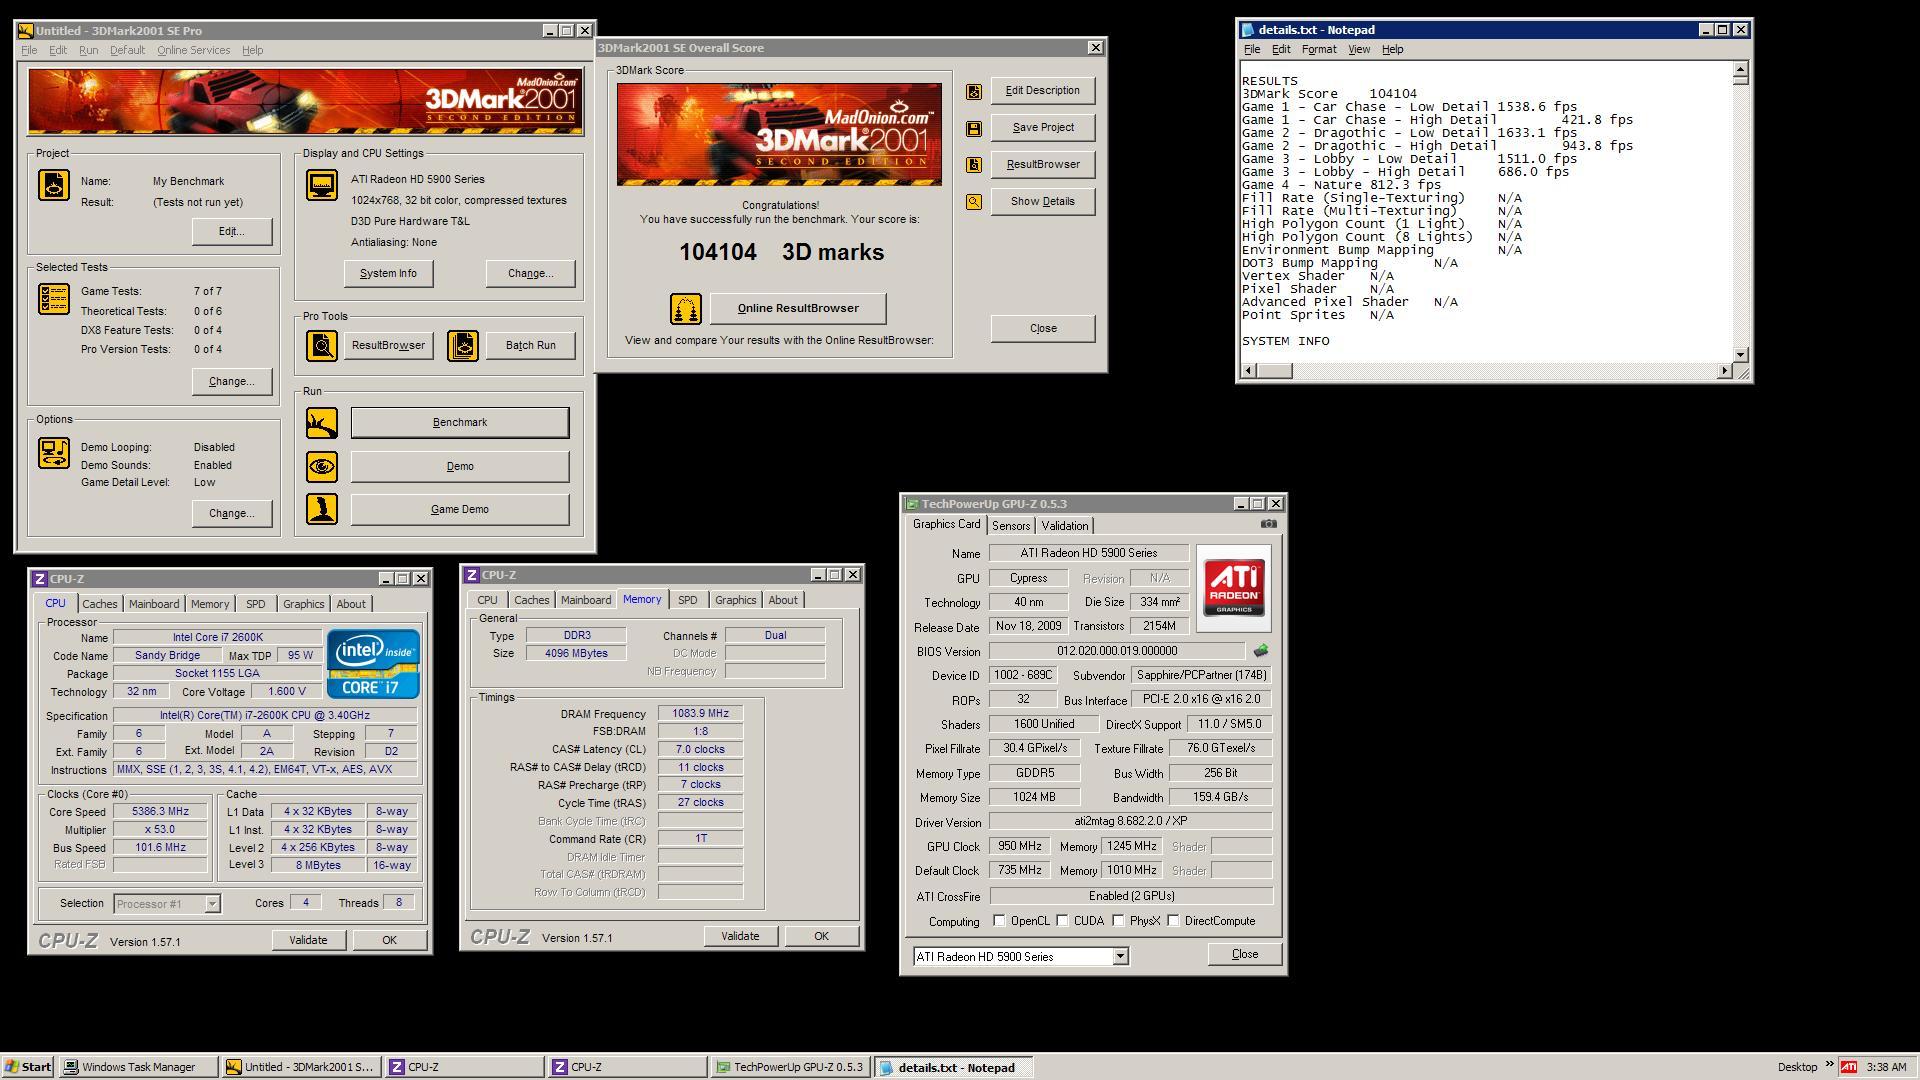Click the Project icon in 3DMark2001

pos(54,185)
